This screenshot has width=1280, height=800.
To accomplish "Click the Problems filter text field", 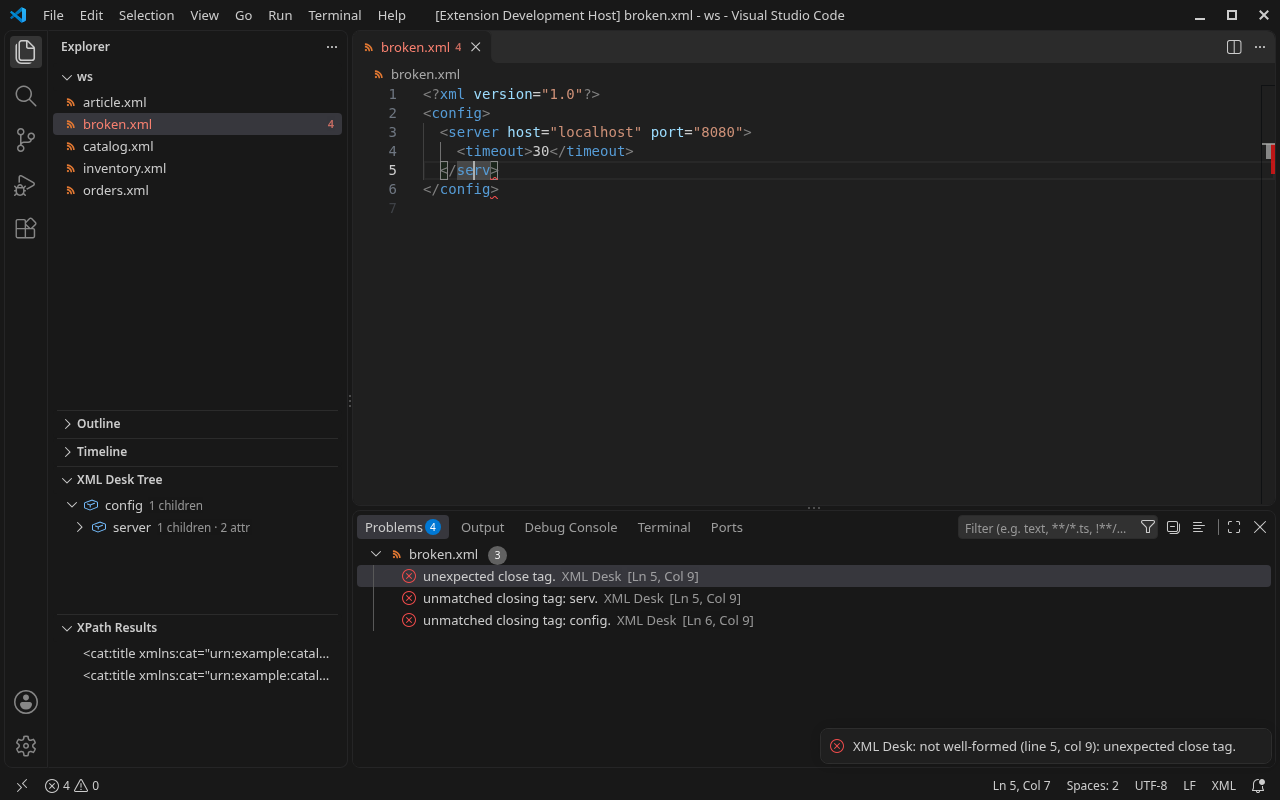I will point(1046,527).
